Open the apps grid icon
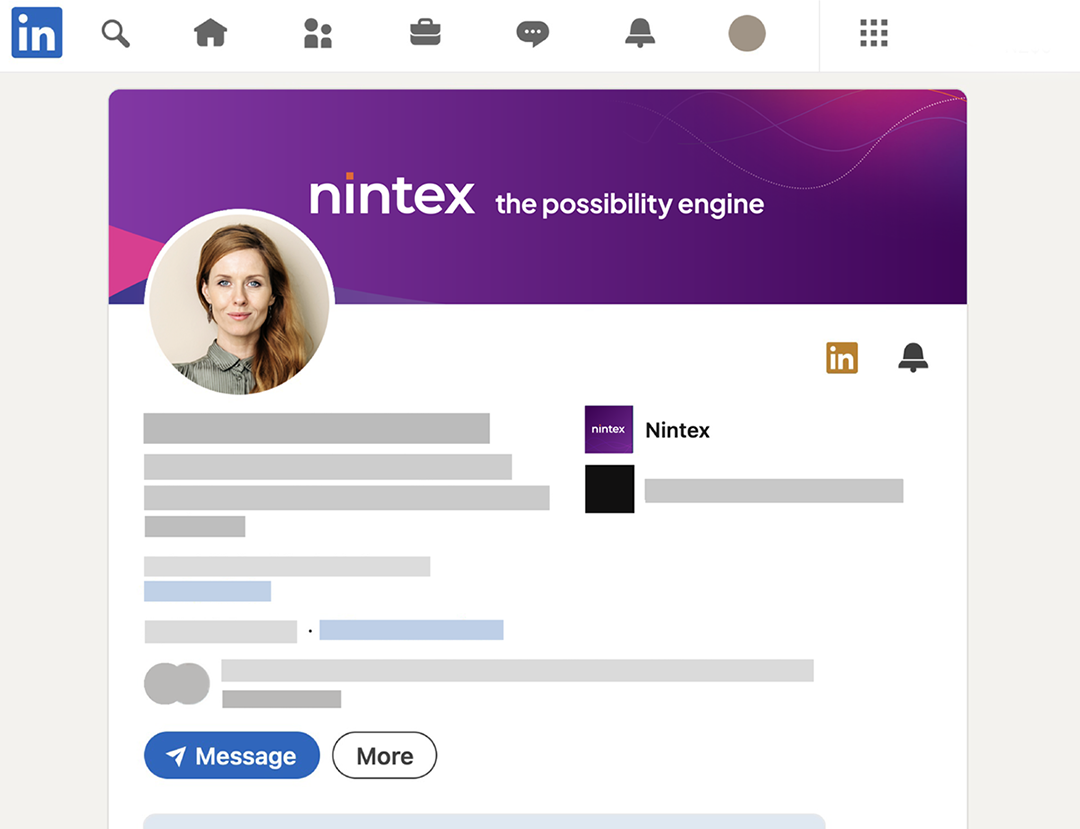The height and width of the screenshot is (829, 1080). [874, 34]
